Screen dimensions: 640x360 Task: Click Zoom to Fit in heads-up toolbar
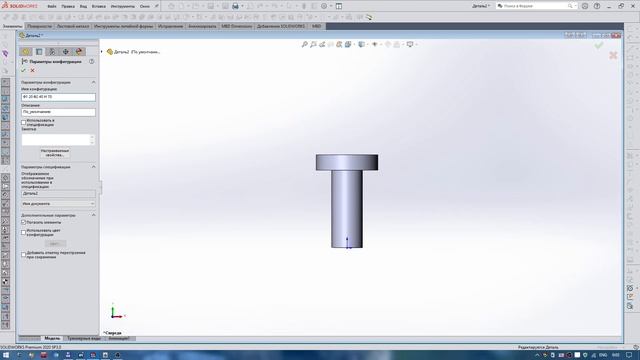pos(304,44)
